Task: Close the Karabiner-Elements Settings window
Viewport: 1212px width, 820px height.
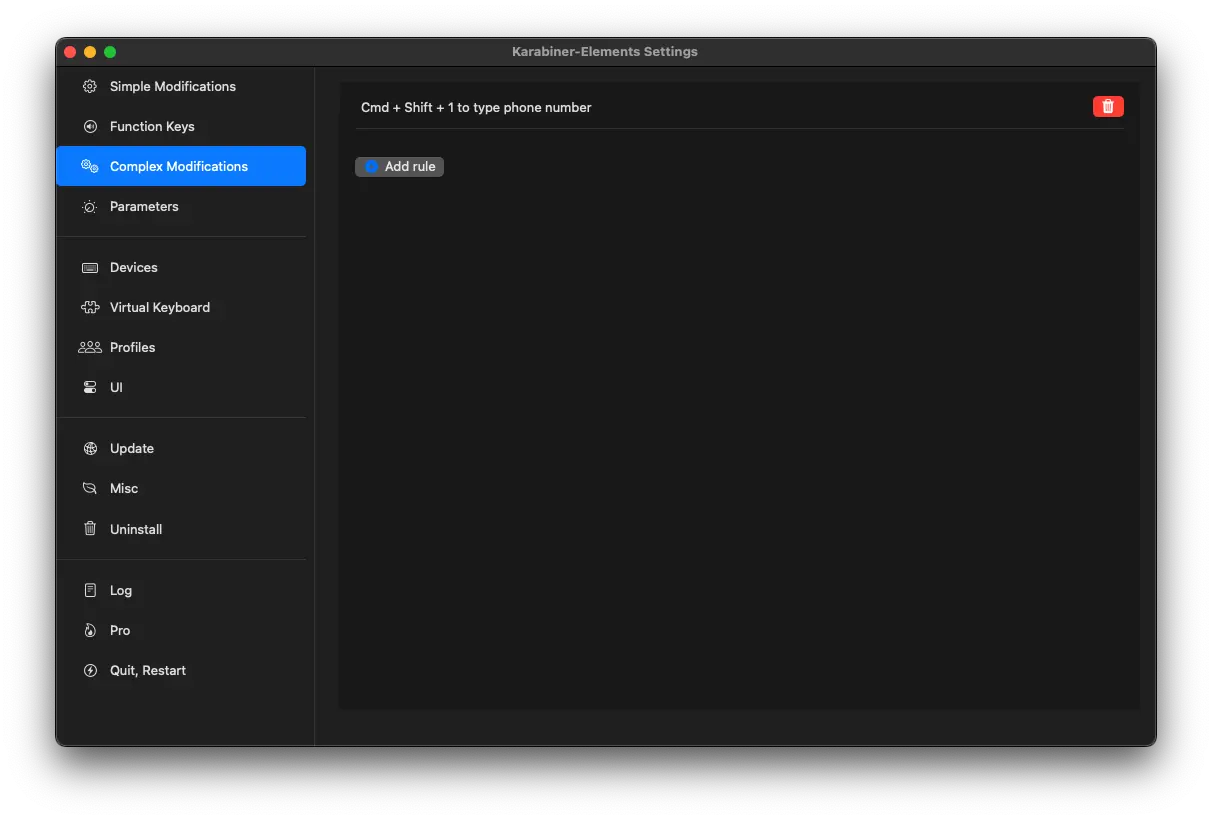Action: pos(70,52)
